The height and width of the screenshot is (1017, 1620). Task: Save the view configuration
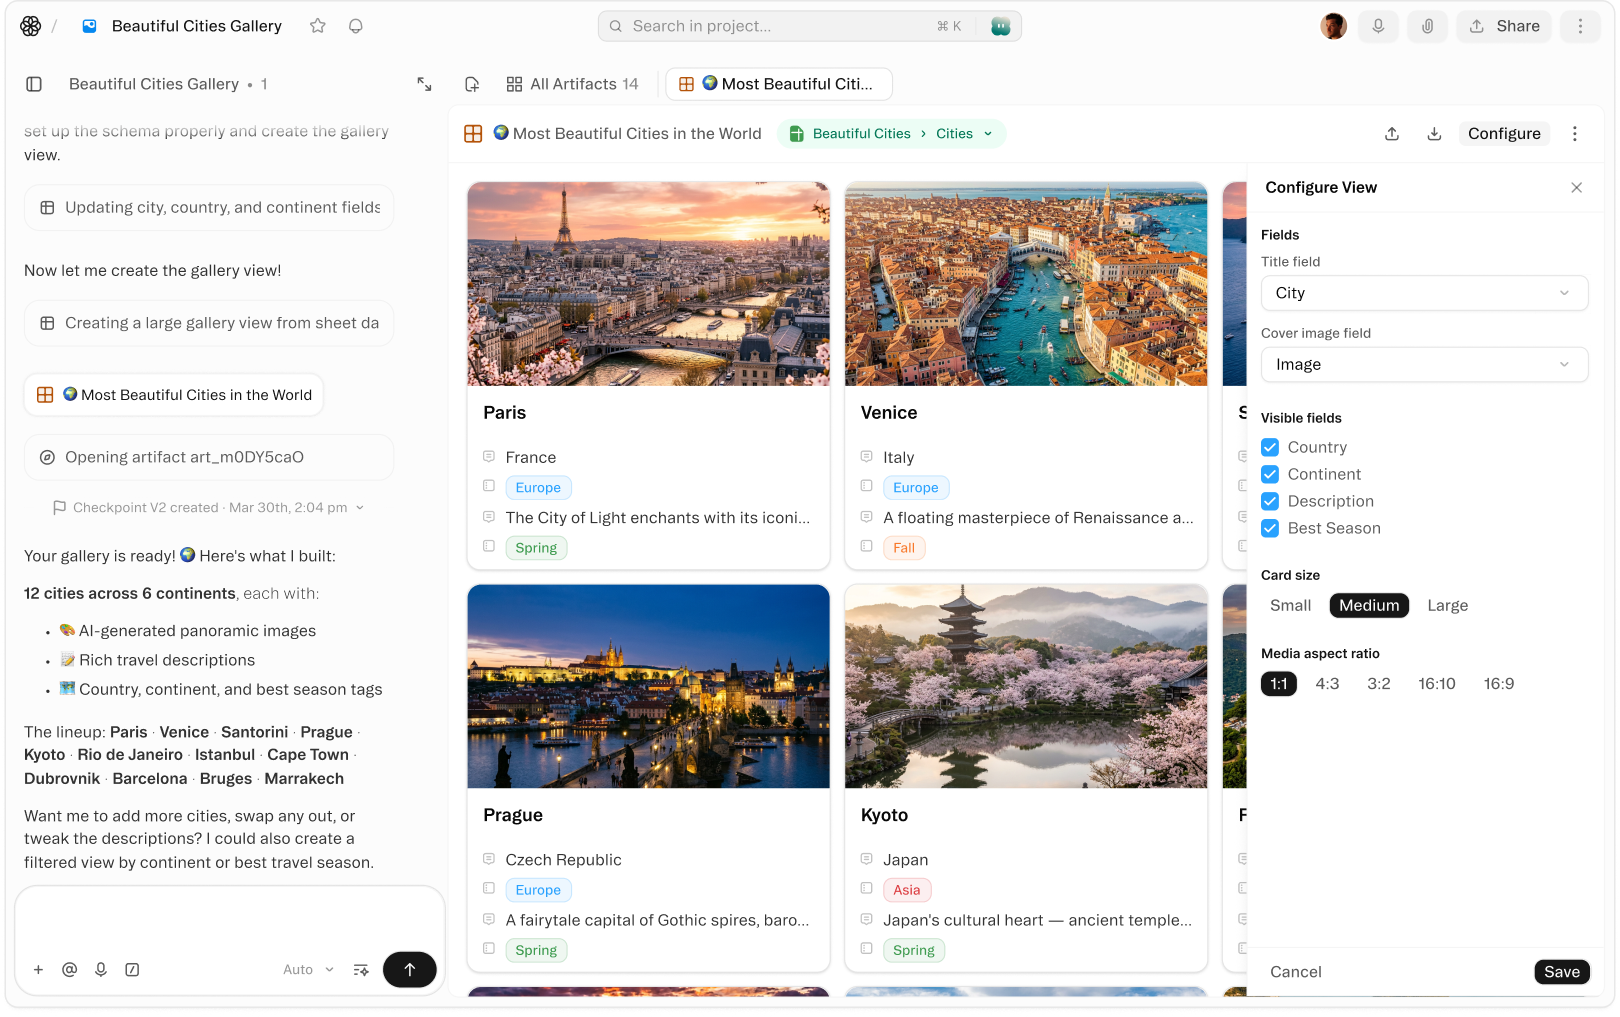pos(1561,972)
